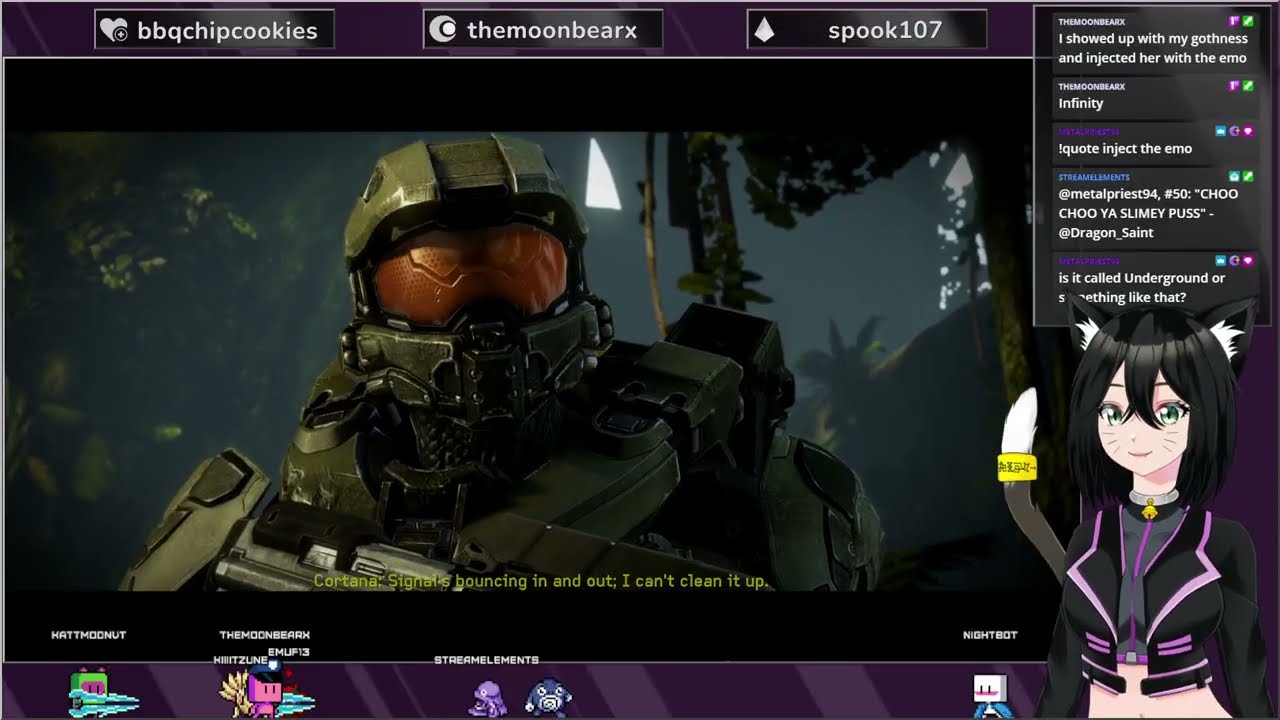Click the @metalpriest94 mention in chat
Screen dimensions: 1280x720
(x=1110, y=194)
